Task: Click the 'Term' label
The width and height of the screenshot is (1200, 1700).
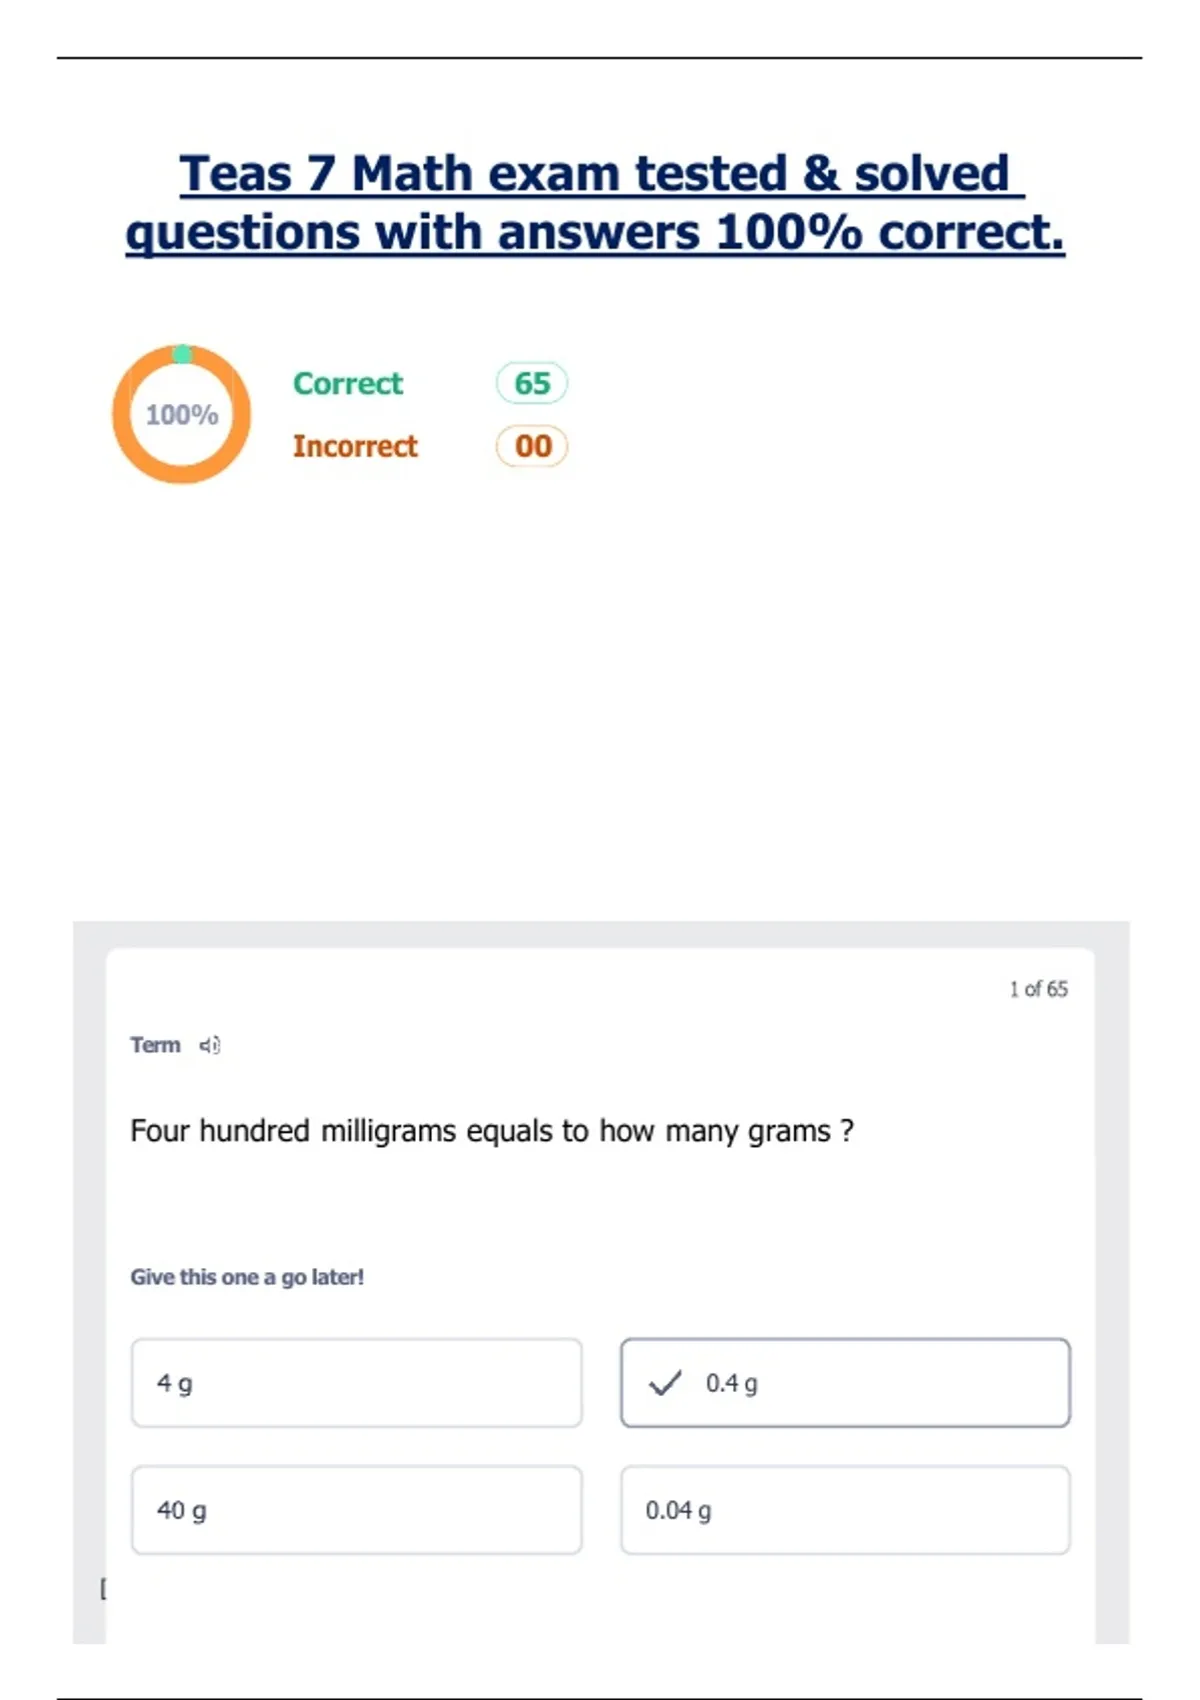Action: [x=155, y=1045]
